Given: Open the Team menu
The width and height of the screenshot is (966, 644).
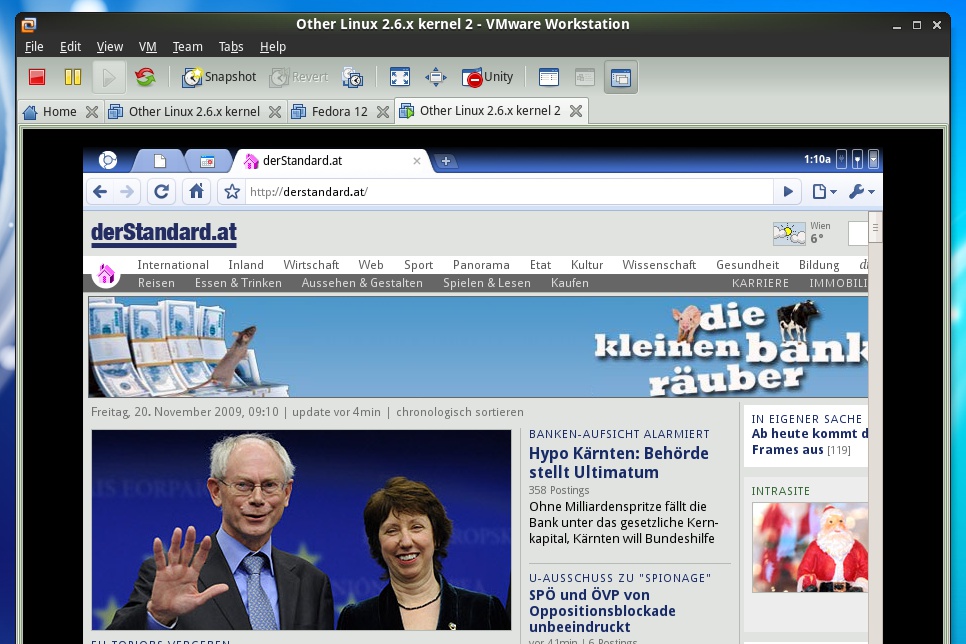Looking at the screenshot, I should pyautogui.click(x=187, y=47).
